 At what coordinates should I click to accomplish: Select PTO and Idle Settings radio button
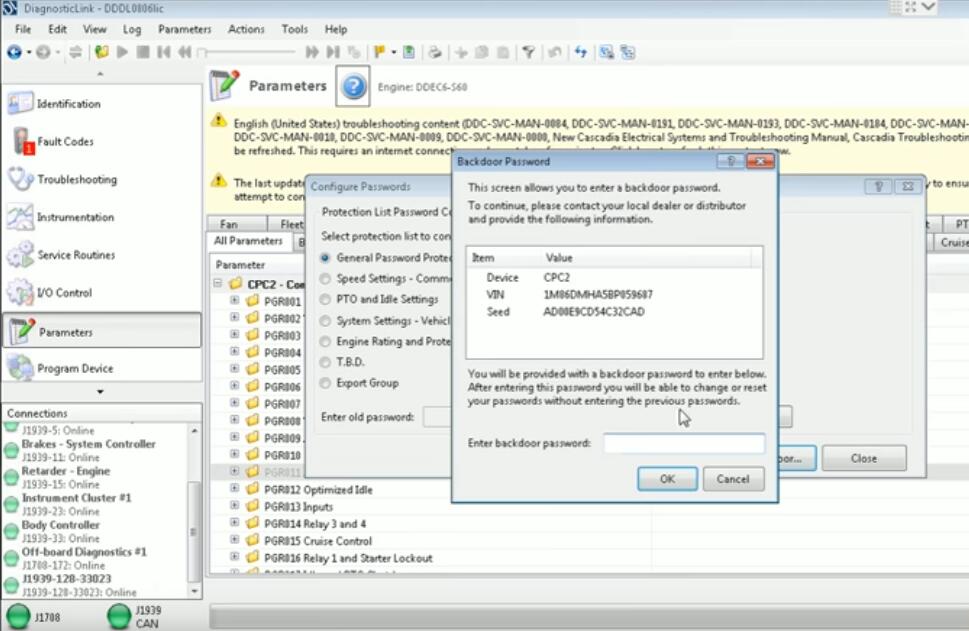coord(325,299)
